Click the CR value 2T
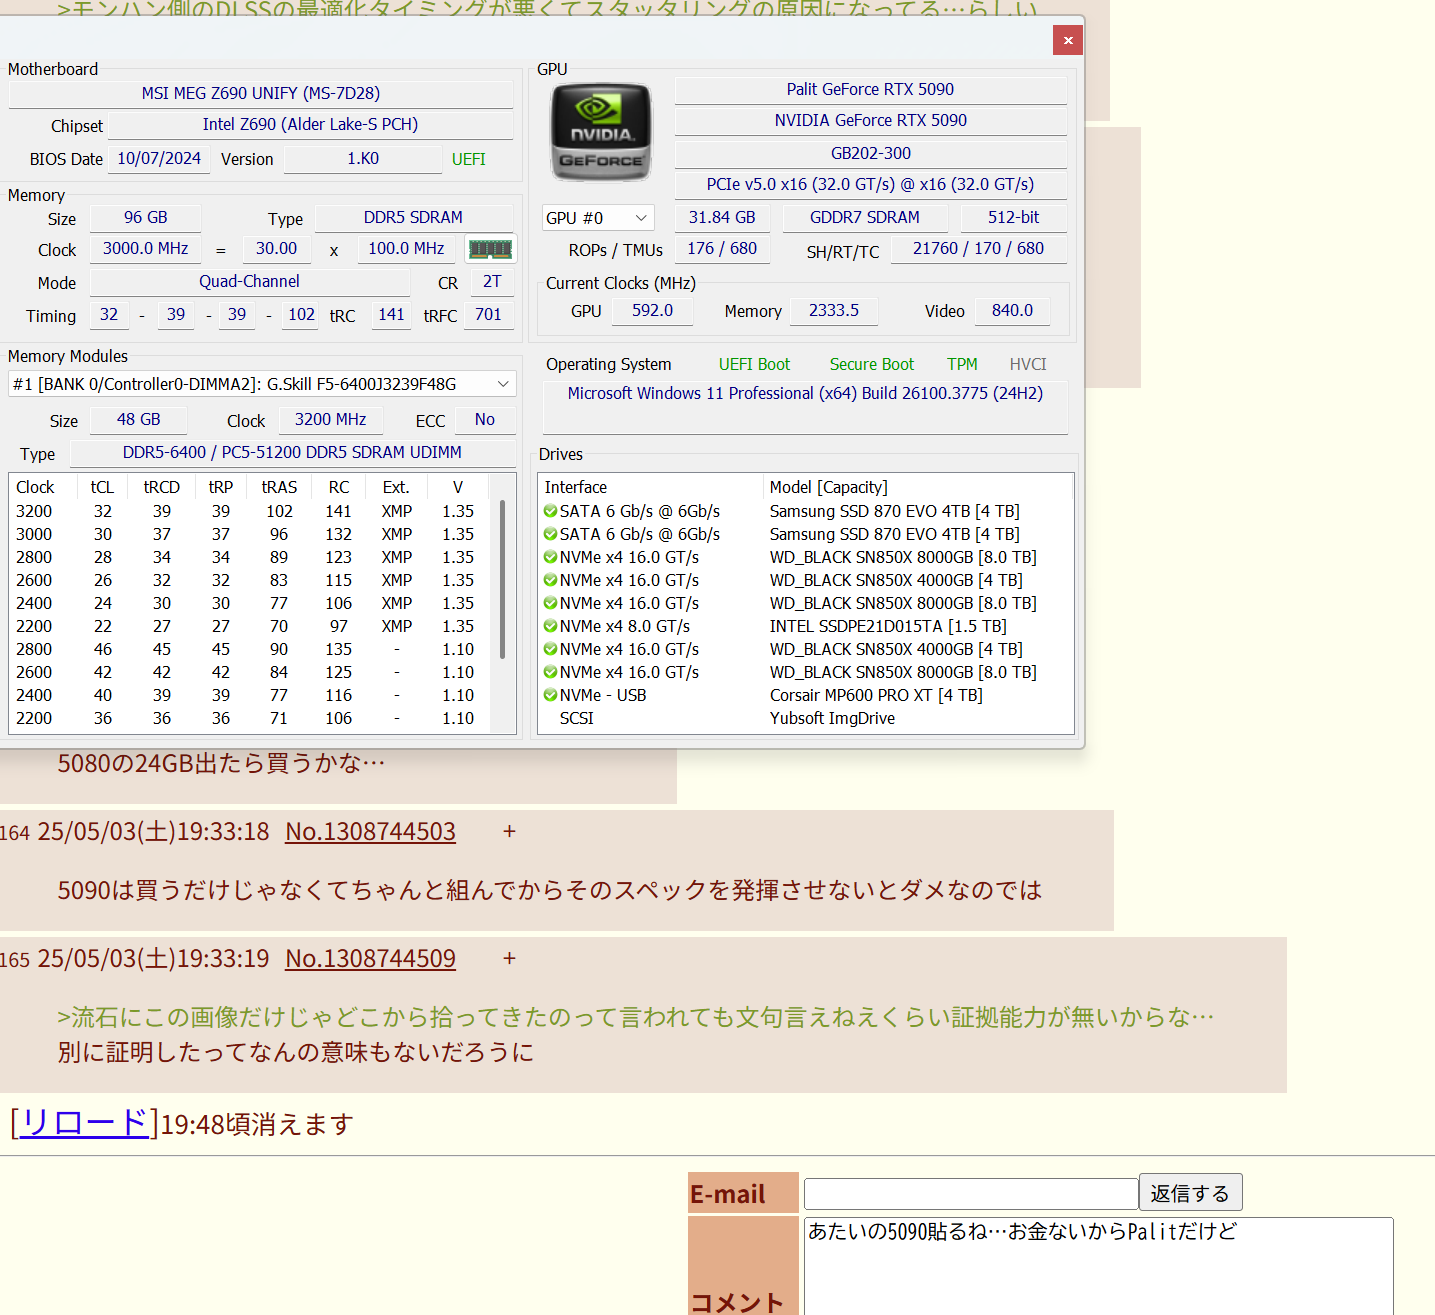Viewport: 1435px width, 1315px height. [492, 281]
